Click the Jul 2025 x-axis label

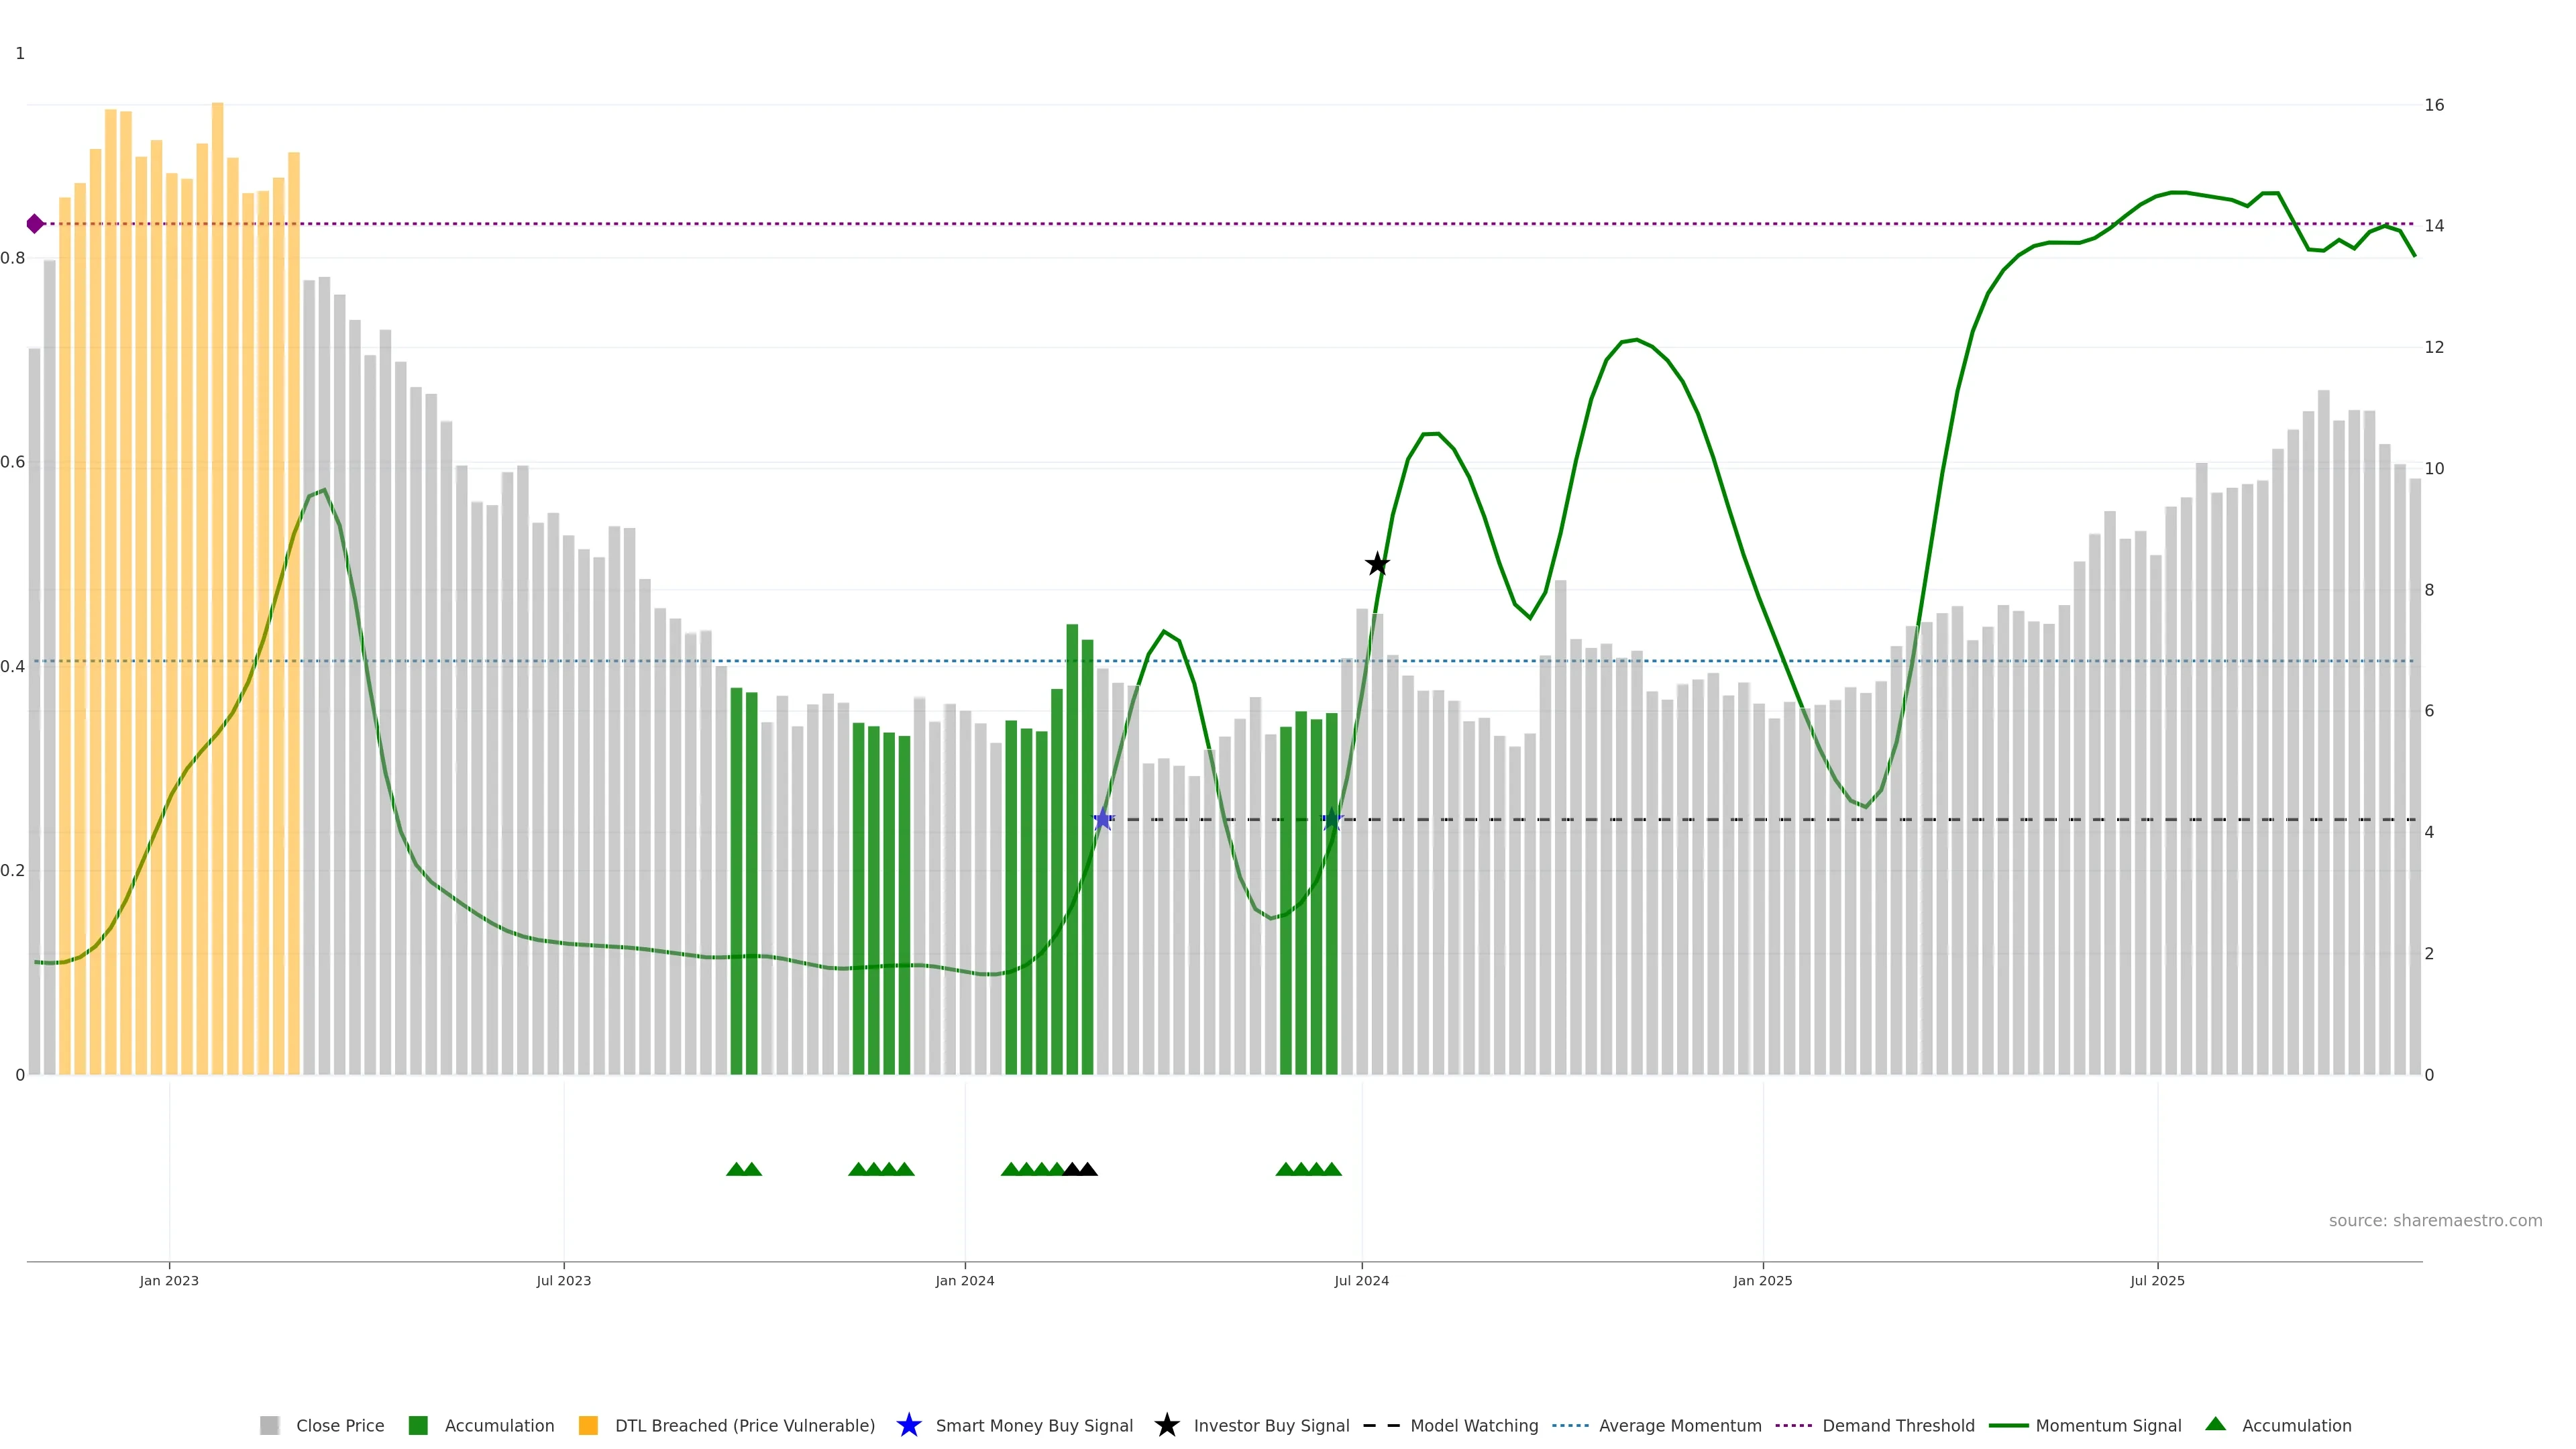(2157, 1281)
